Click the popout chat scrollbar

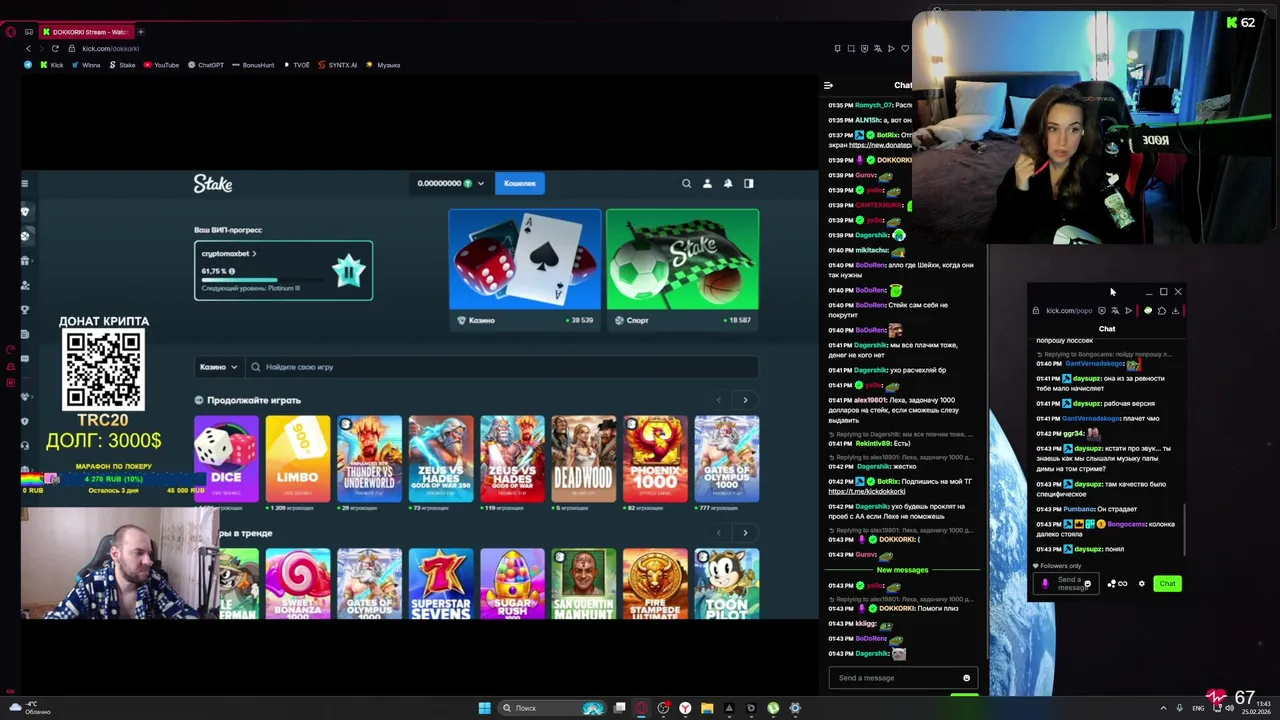[1185, 530]
